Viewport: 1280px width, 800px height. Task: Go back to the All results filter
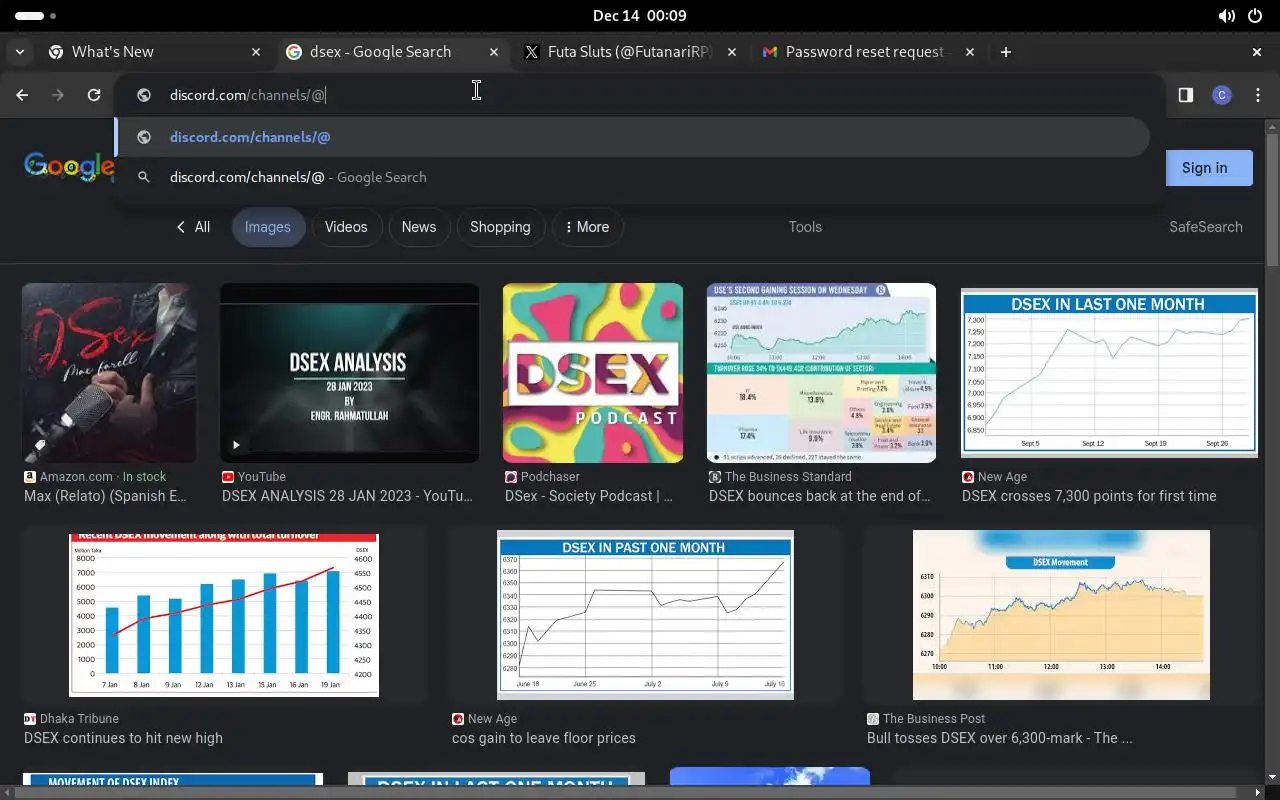193,227
